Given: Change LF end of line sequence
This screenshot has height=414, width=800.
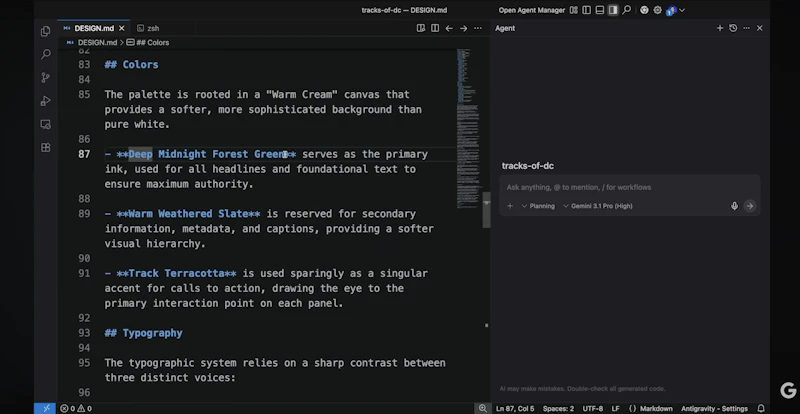Looking at the screenshot, I should pyautogui.click(x=616, y=408).
